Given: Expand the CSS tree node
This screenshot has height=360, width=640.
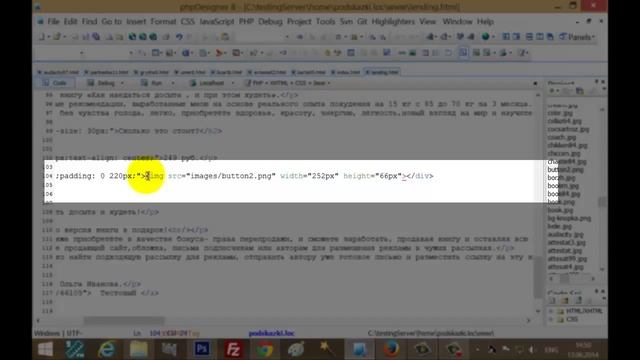Looking at the screenshot, I should (551, 319).
